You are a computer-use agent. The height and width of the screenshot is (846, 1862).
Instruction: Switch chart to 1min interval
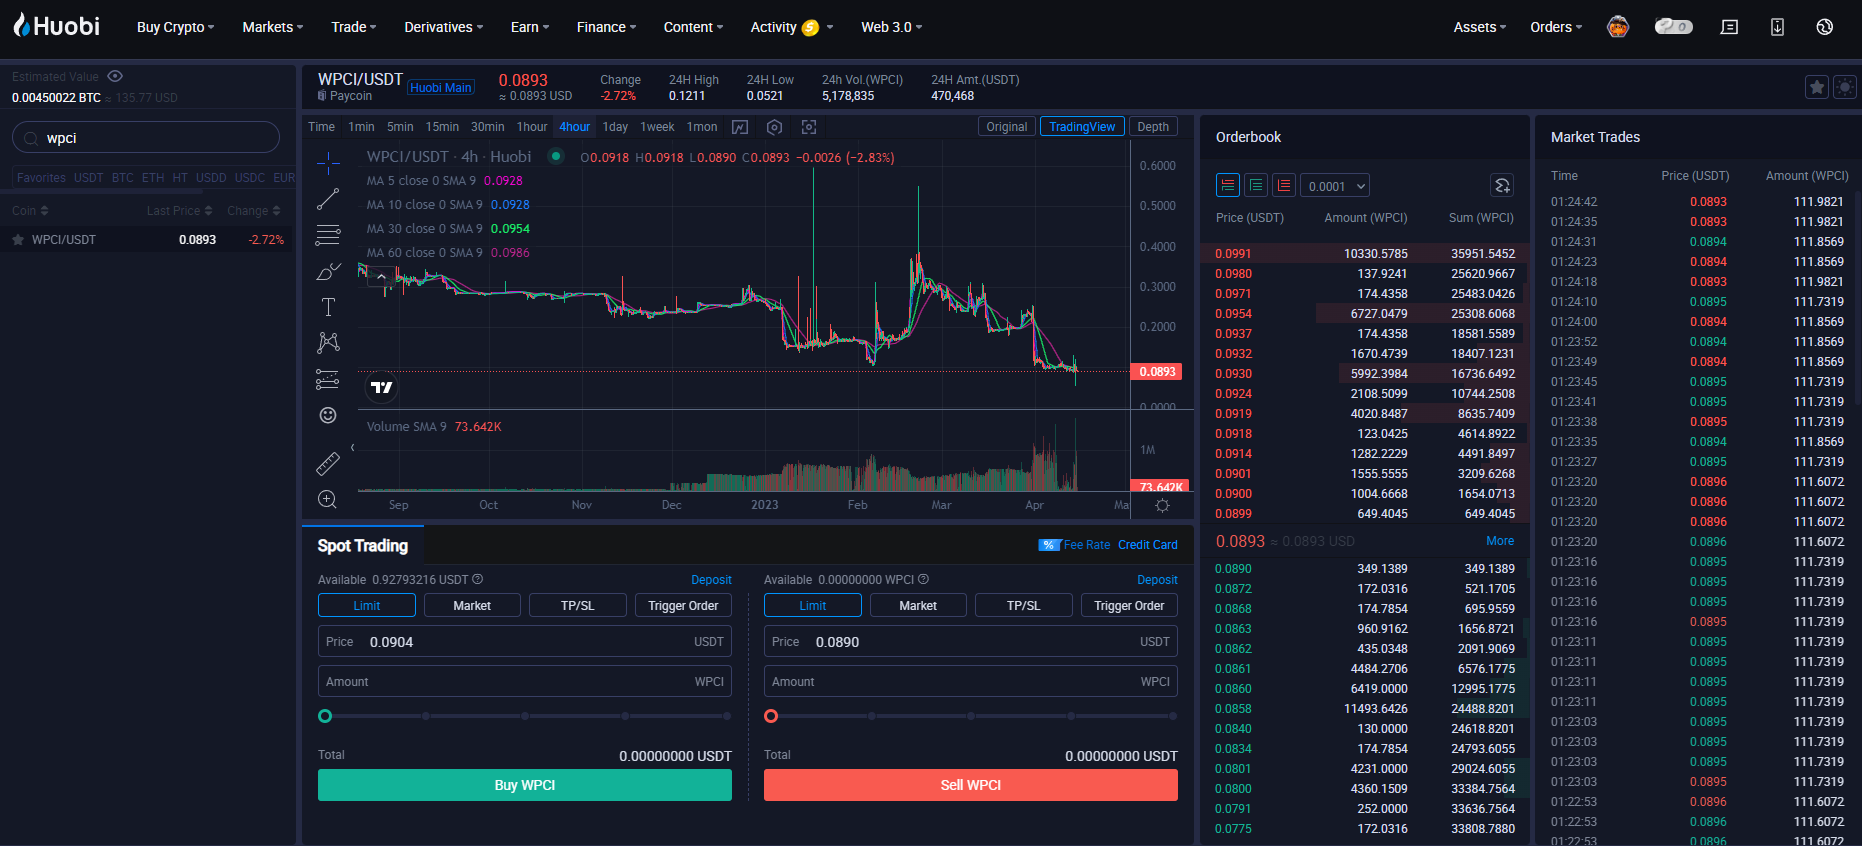coord(361,127)
